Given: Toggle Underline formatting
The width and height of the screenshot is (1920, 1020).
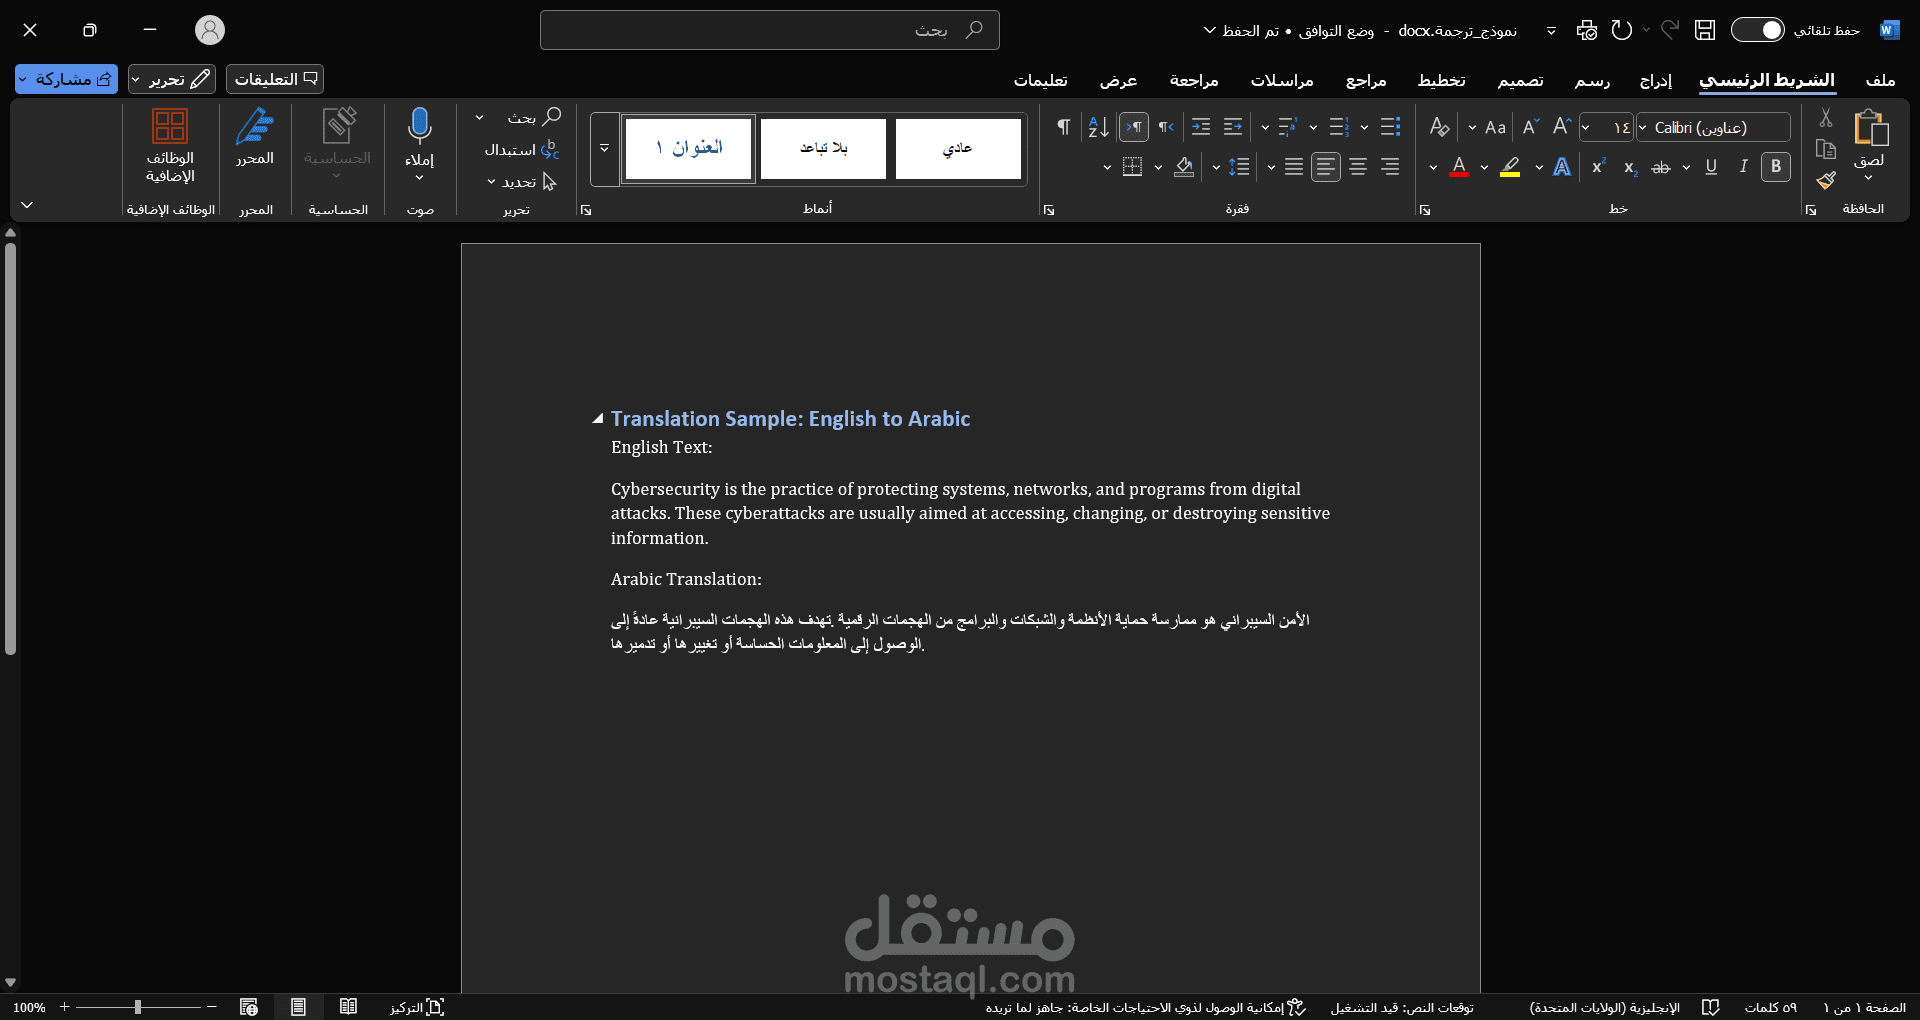Looking at the screenshot, I should [1711, 167].
